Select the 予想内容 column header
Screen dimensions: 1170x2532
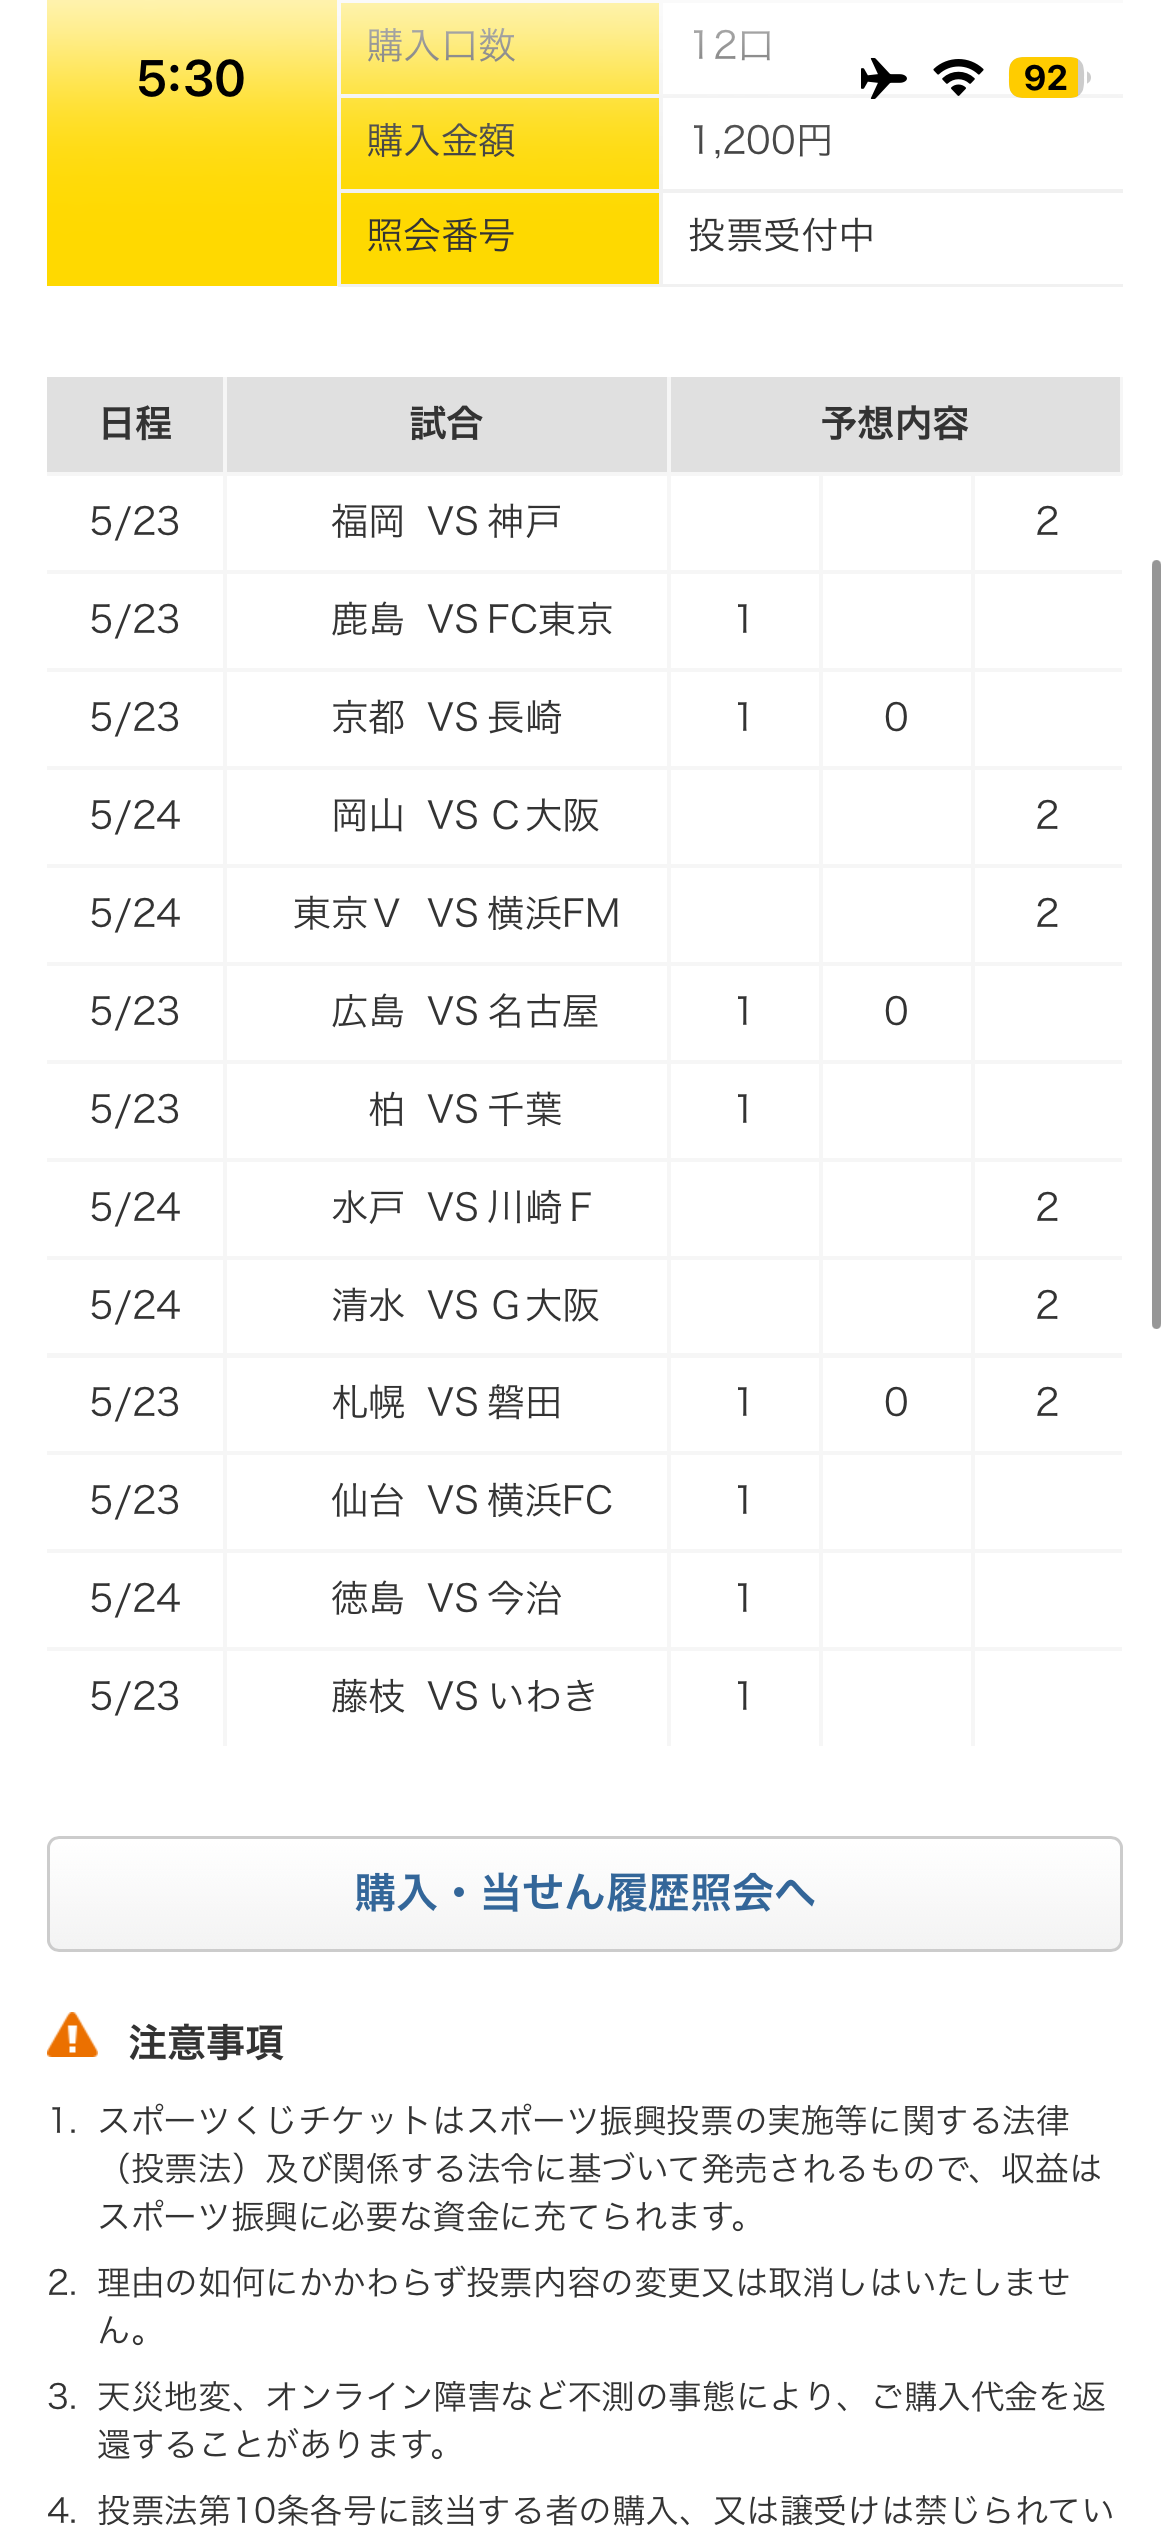(896, 424)
